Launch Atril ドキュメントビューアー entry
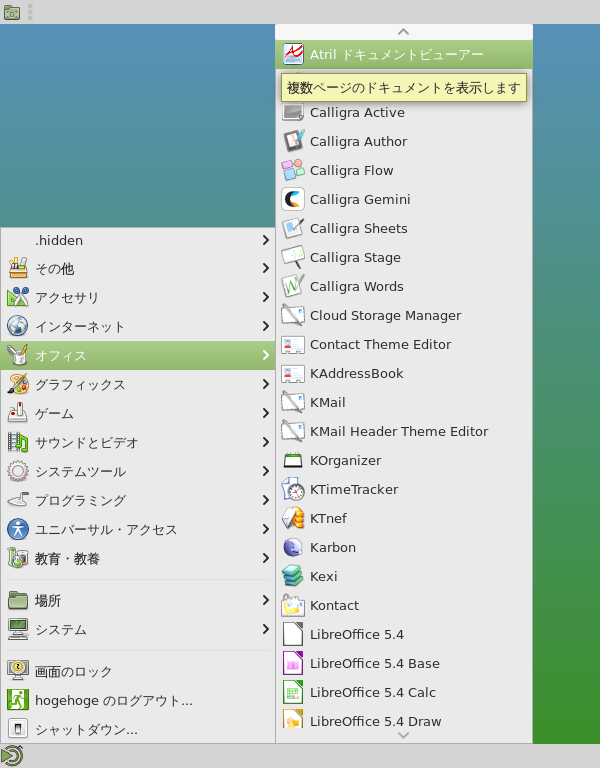600x768 pixels. coord(404,54)
